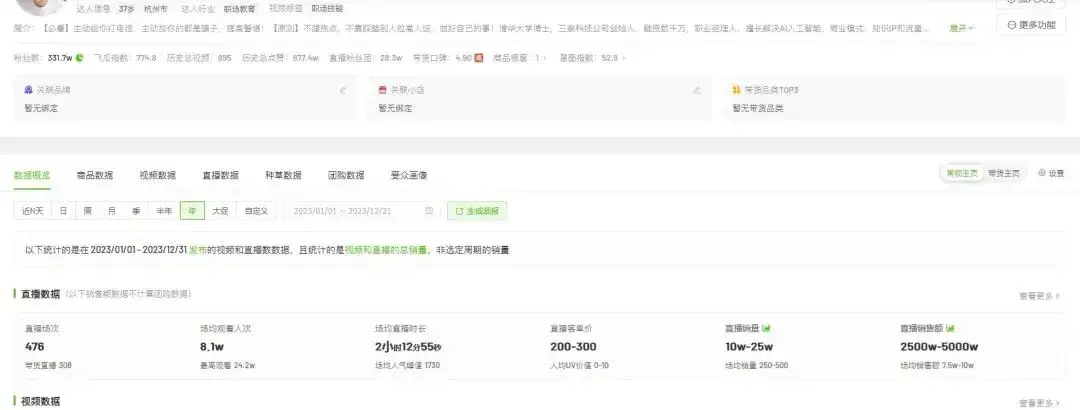Viewport: 1080px width, 410px height.
Task: Switch to 带货主页 view
Action: (x=1004, y=174)
